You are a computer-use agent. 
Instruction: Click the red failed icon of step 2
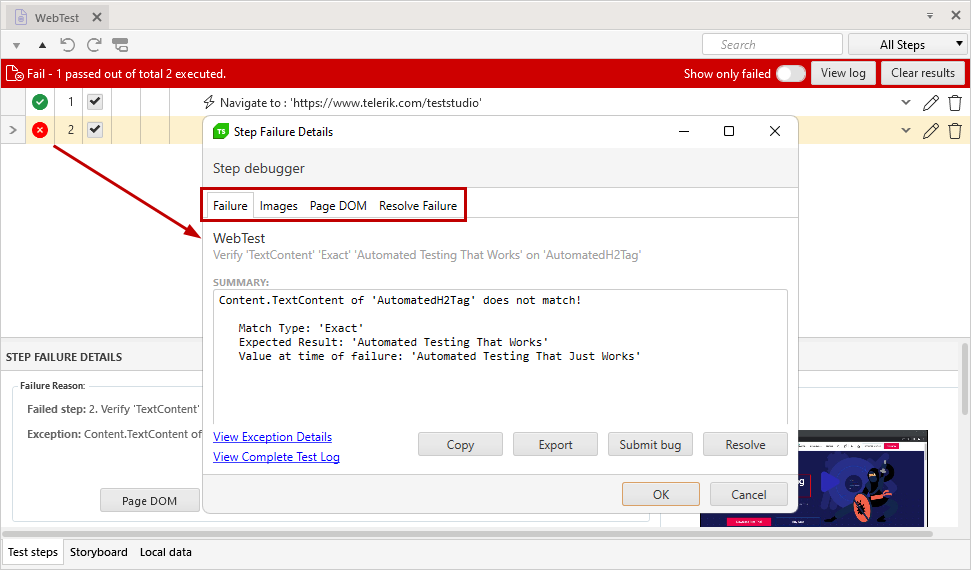pyautogui.click(x=40, y=130)
